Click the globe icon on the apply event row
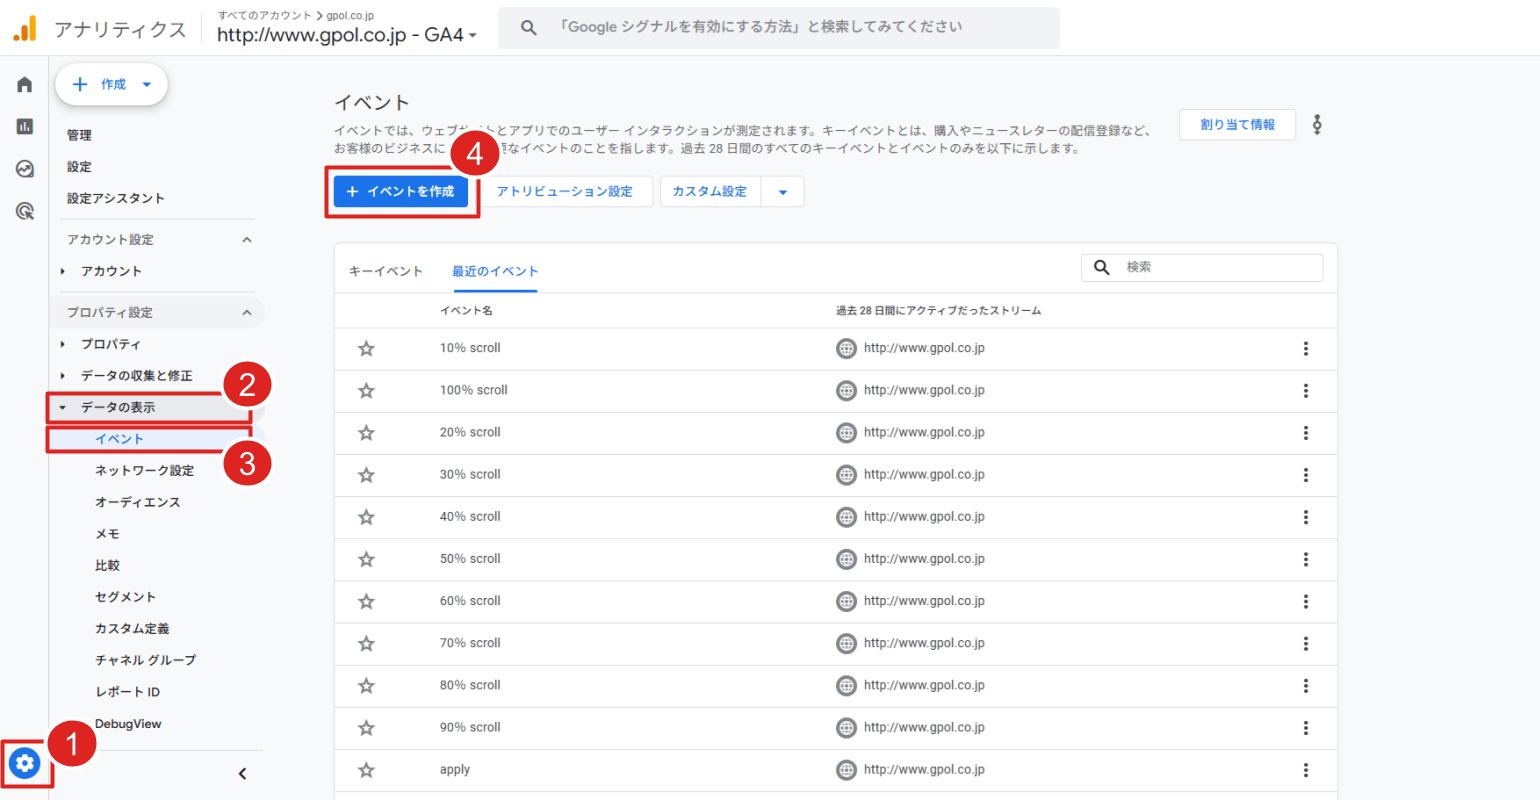 click(846, 769)
